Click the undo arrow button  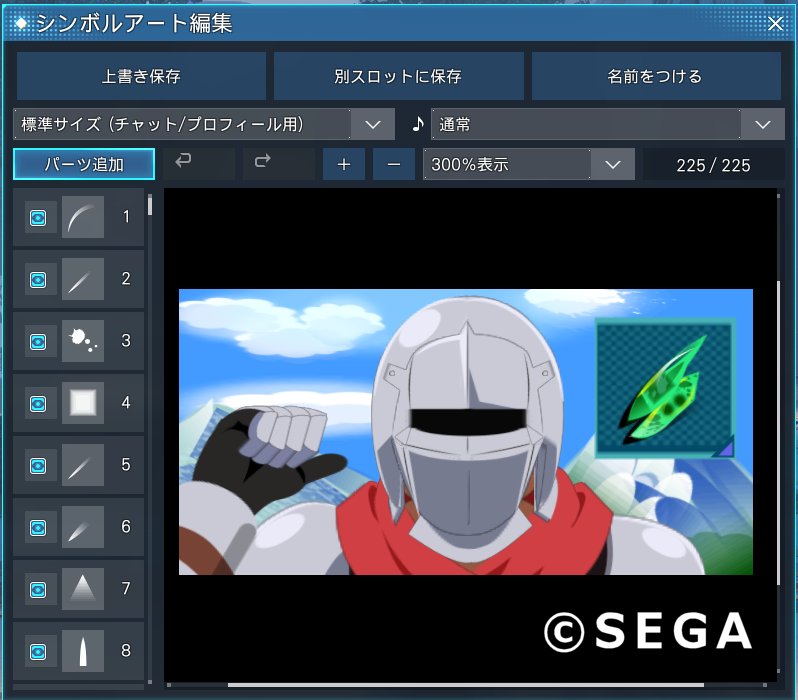pos(199,164)
